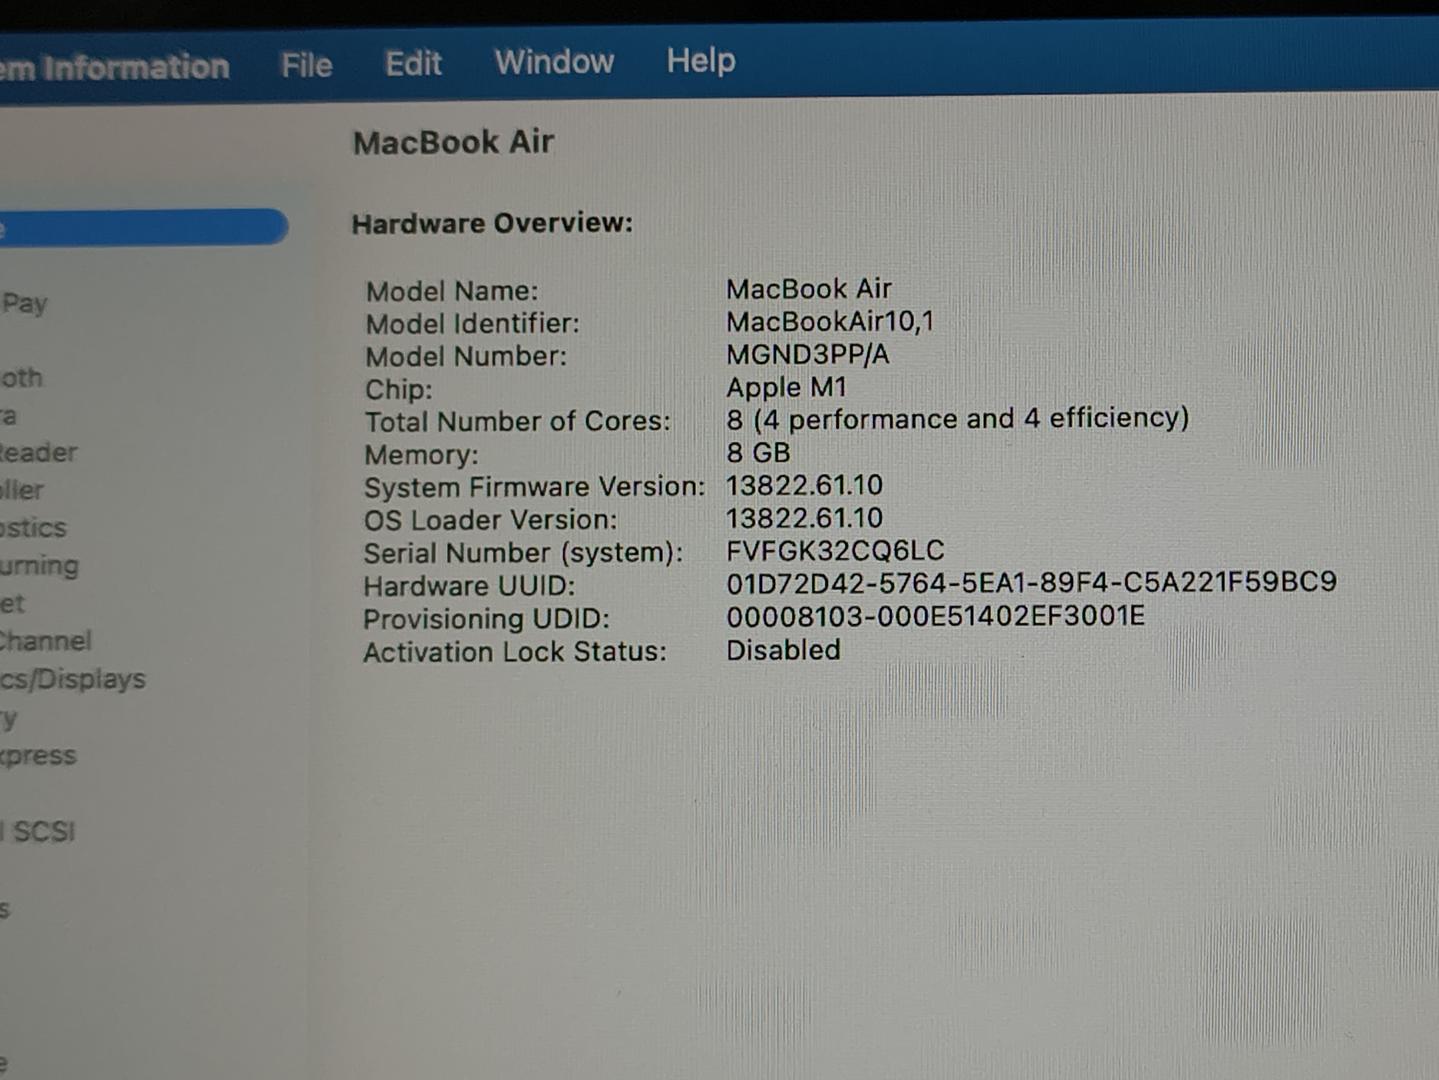Viewport: 1439px width, 1080px height.
Task: Click "8 (4 performance and 4 efficiency)"
Action: [958, 418]
